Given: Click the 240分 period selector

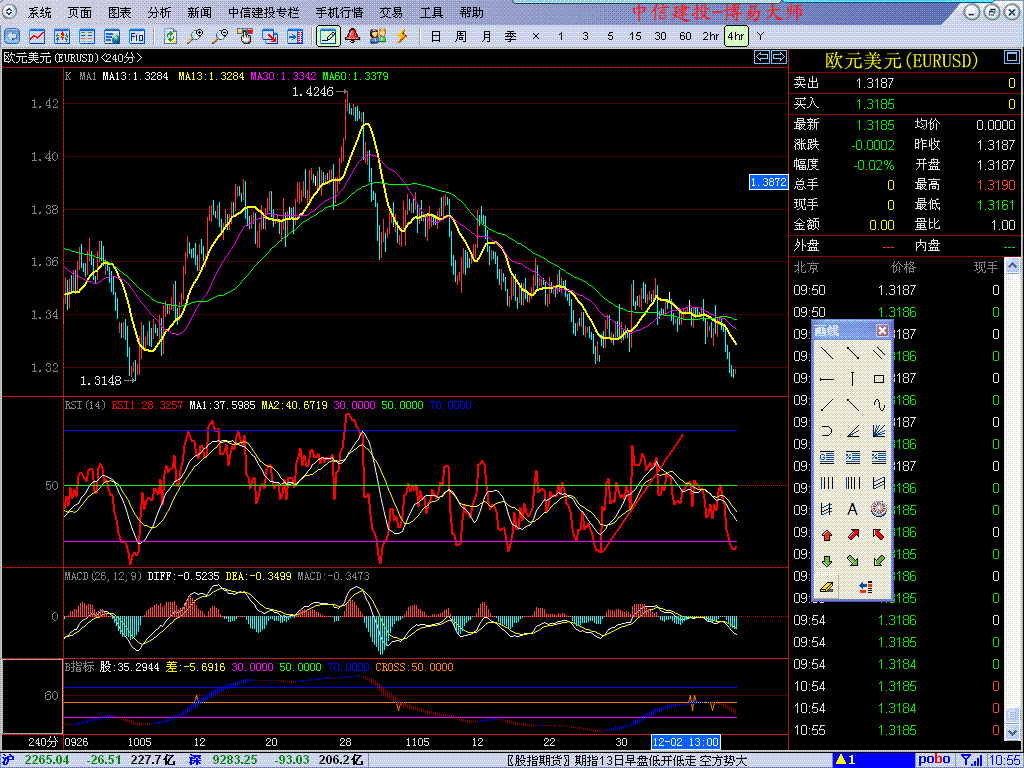Looking at the screenshot, I should click(41, 742).
